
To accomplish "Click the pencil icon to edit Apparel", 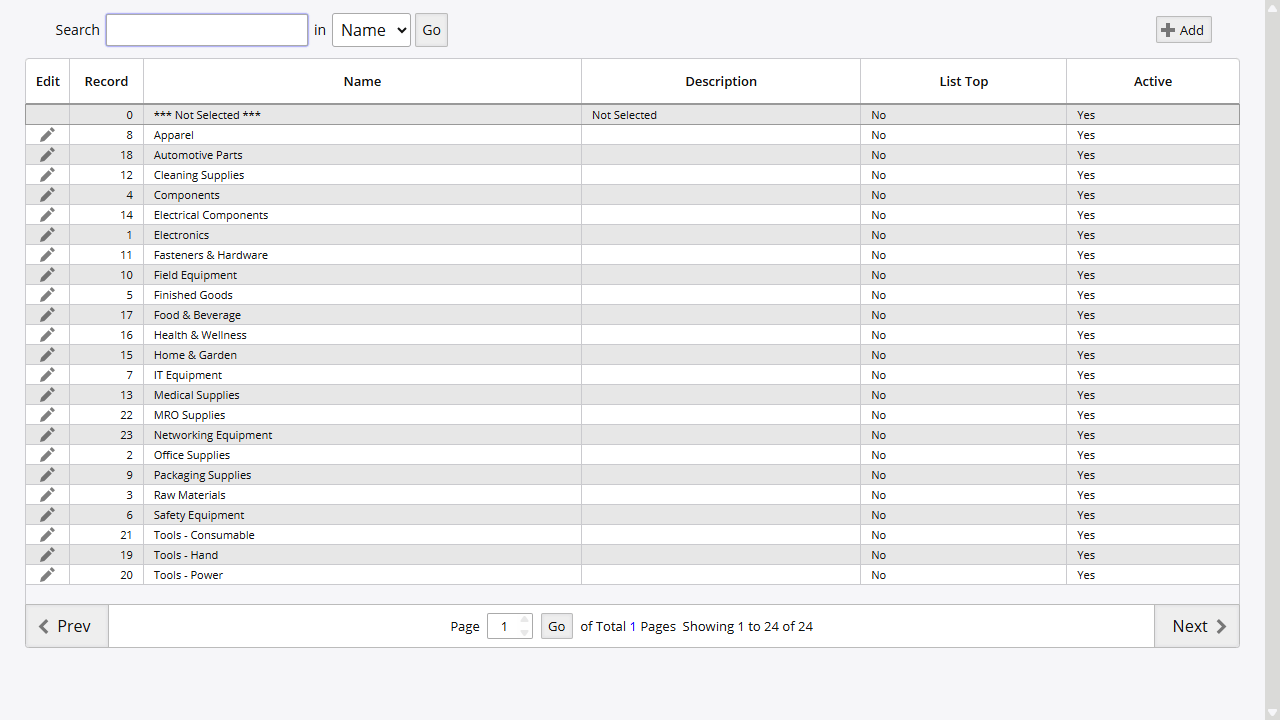I will pos(47,135).
